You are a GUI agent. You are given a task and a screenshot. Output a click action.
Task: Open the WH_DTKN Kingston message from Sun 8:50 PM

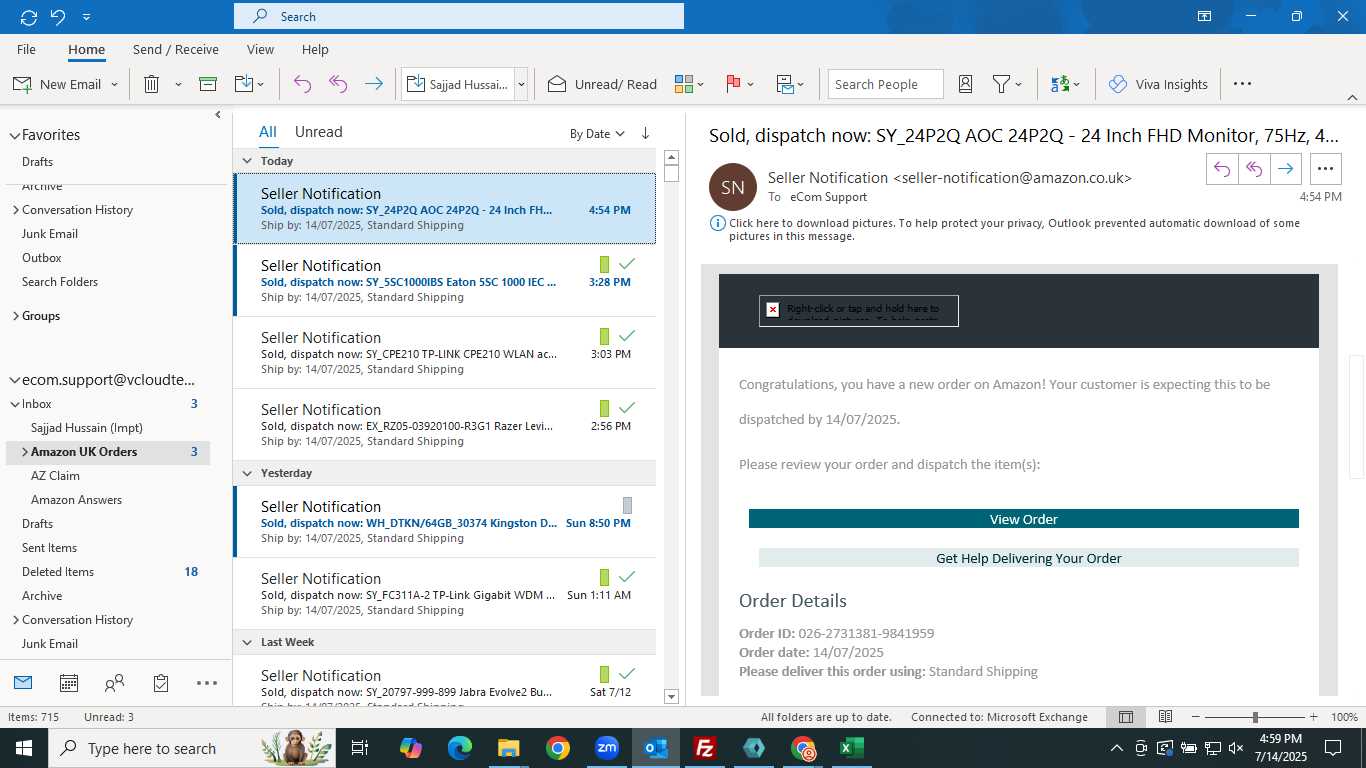click(x=445, y=522)
